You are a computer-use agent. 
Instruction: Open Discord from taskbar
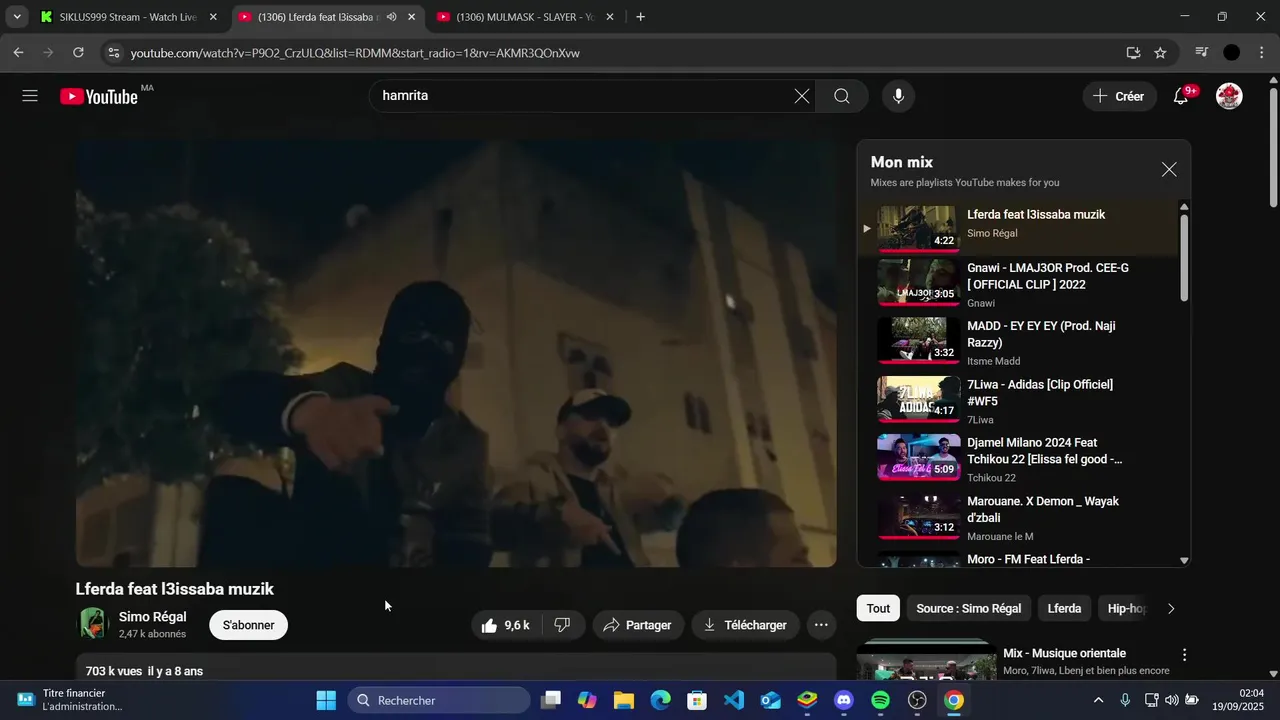tap(843, 700)
